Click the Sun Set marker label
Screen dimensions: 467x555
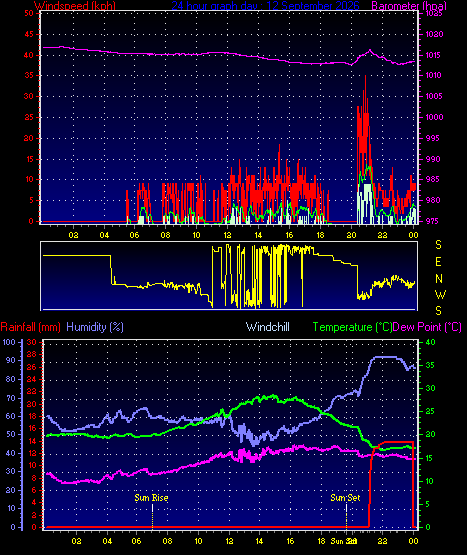pos(345,498)
